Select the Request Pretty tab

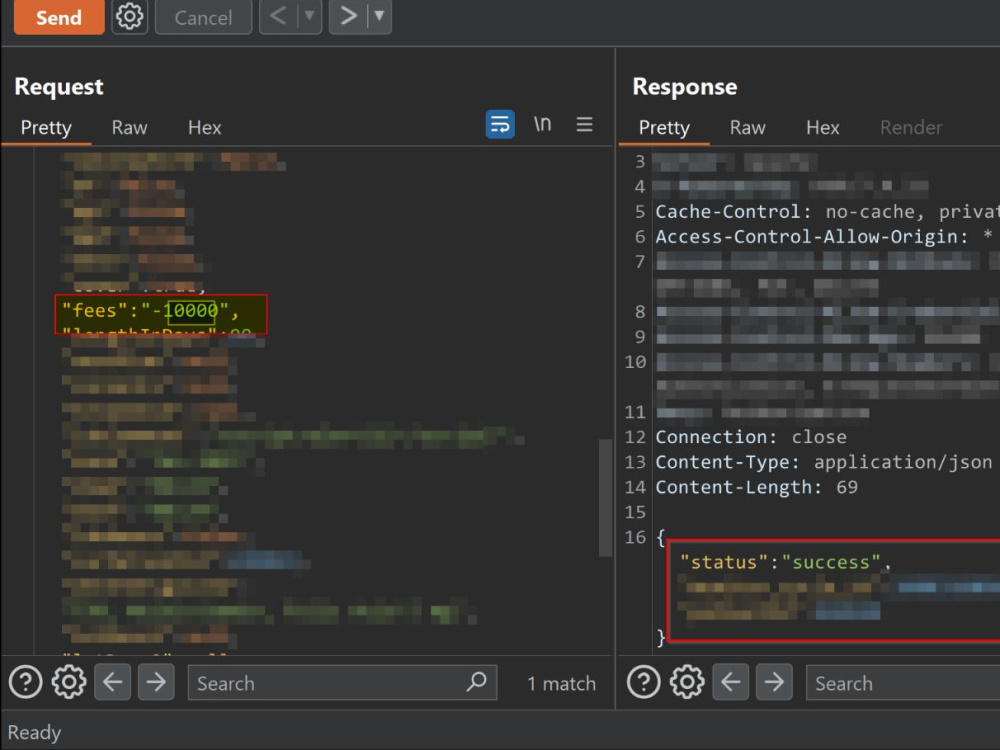coord(46,128)
